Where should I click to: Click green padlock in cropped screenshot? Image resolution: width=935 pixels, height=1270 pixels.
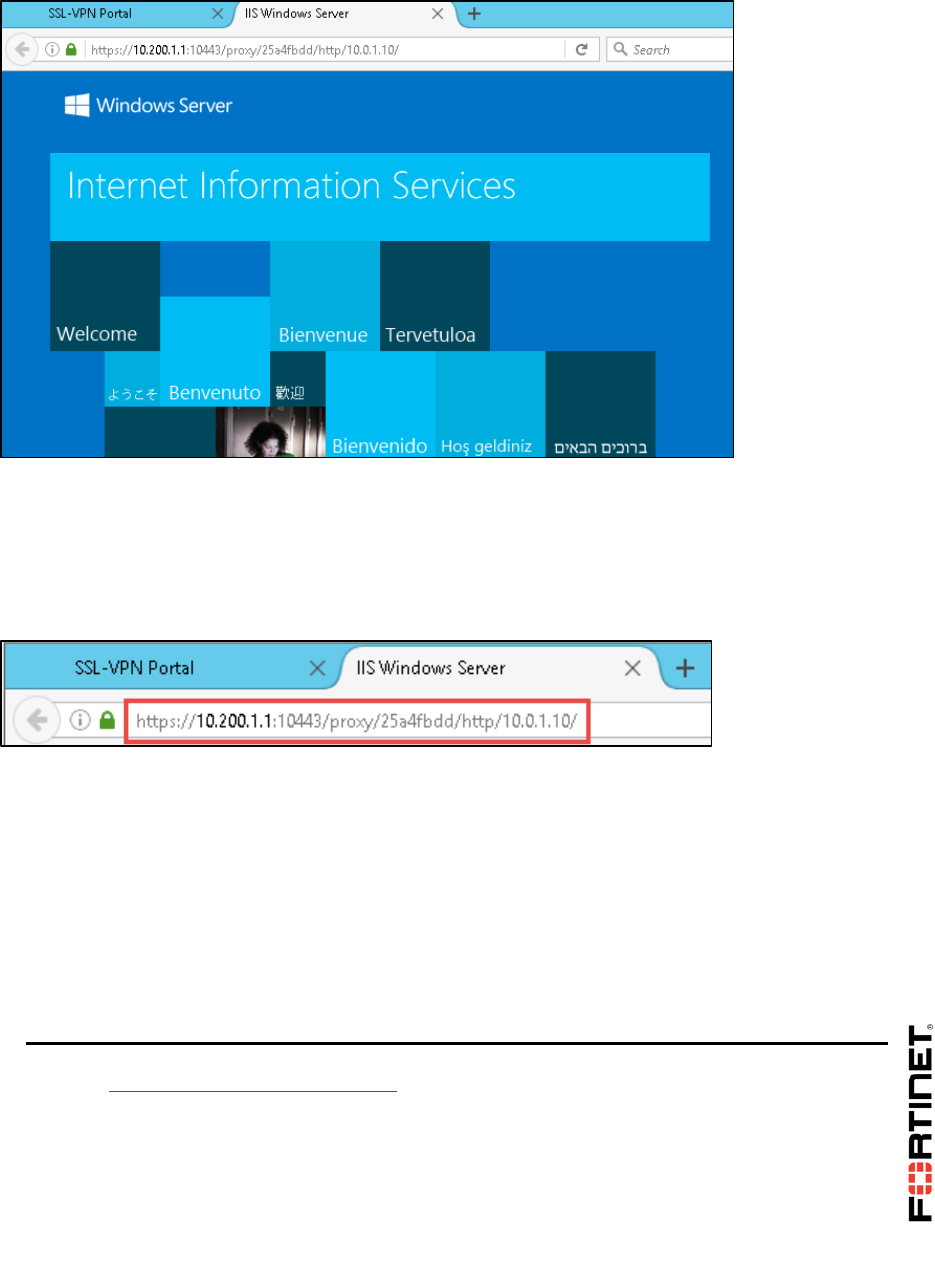109,719
